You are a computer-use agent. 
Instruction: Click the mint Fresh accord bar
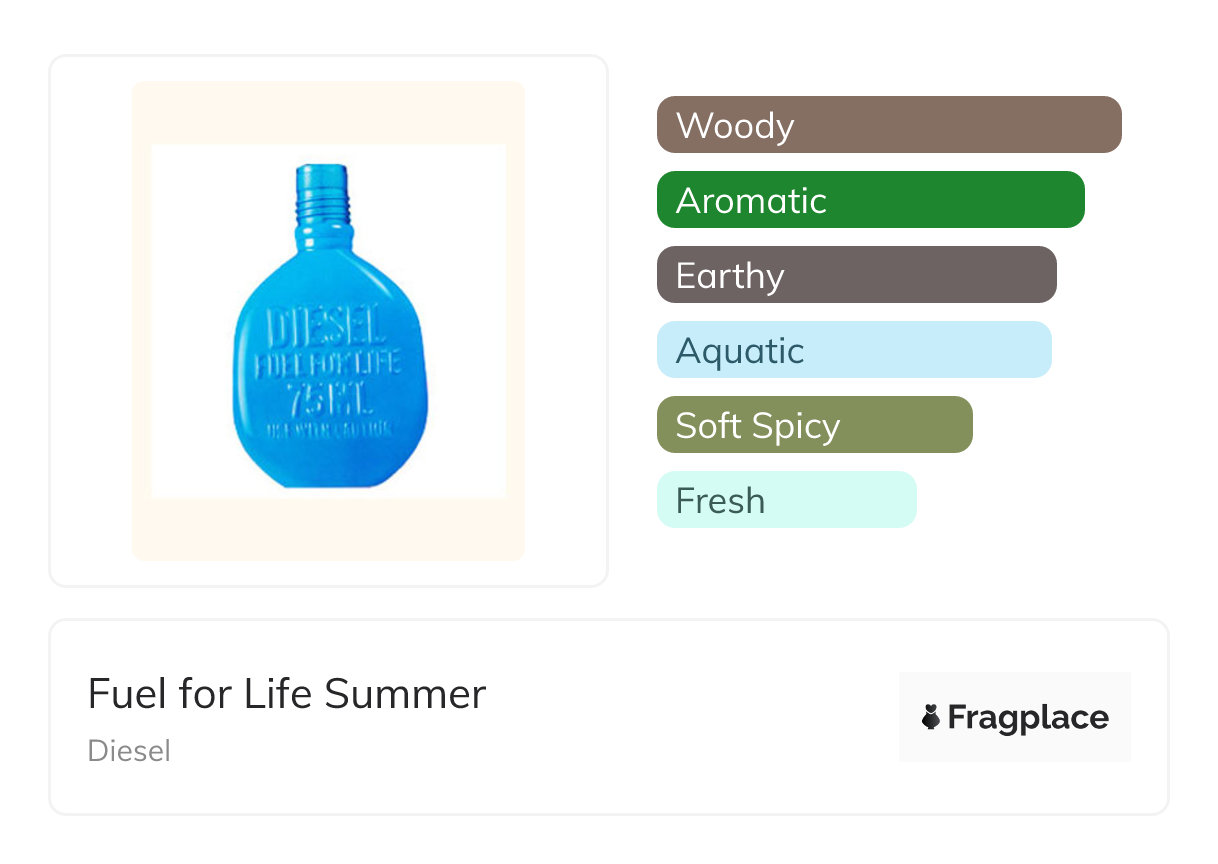(786, 500)
